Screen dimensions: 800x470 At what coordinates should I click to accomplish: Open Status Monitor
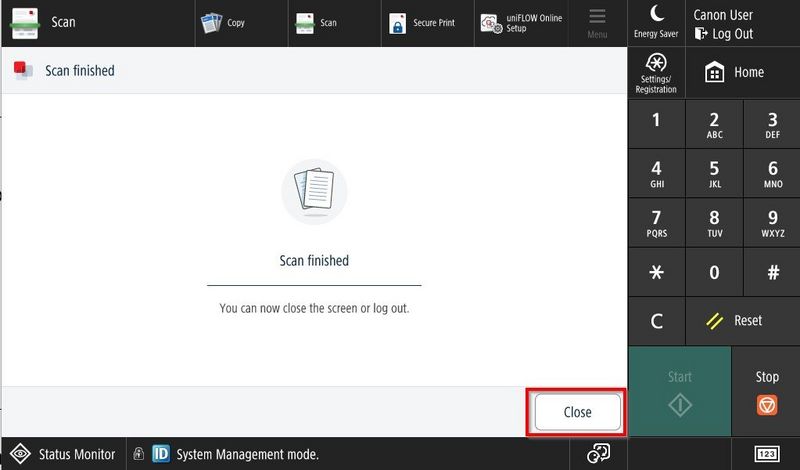click(64, 454)
